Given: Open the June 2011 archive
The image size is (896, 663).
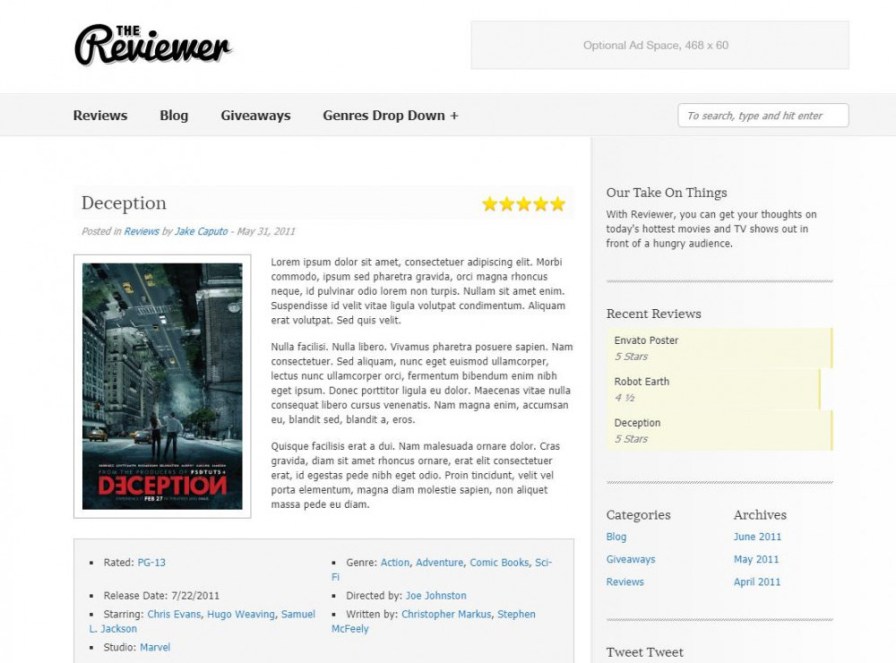Looking at the screenshot, I should coord(757,537).
